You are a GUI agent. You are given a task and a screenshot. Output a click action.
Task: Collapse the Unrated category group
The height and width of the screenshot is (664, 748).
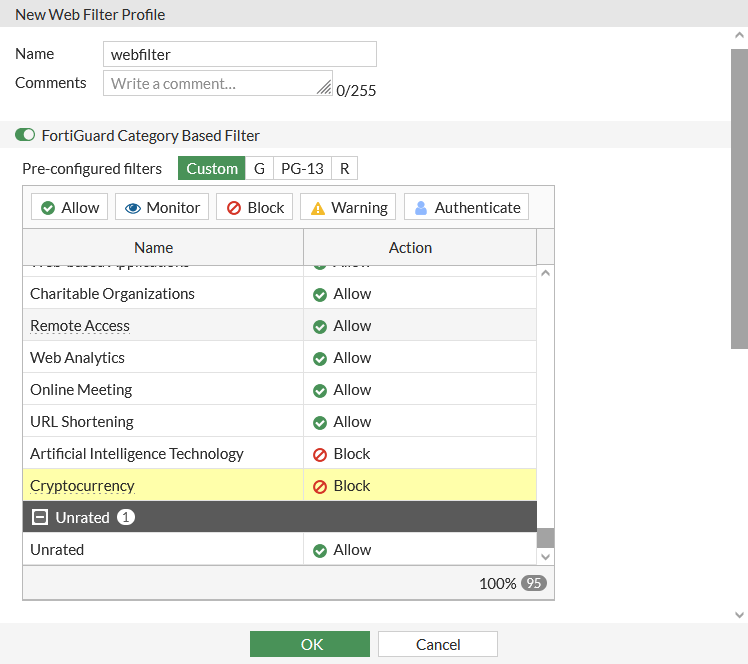pos(40,518)
